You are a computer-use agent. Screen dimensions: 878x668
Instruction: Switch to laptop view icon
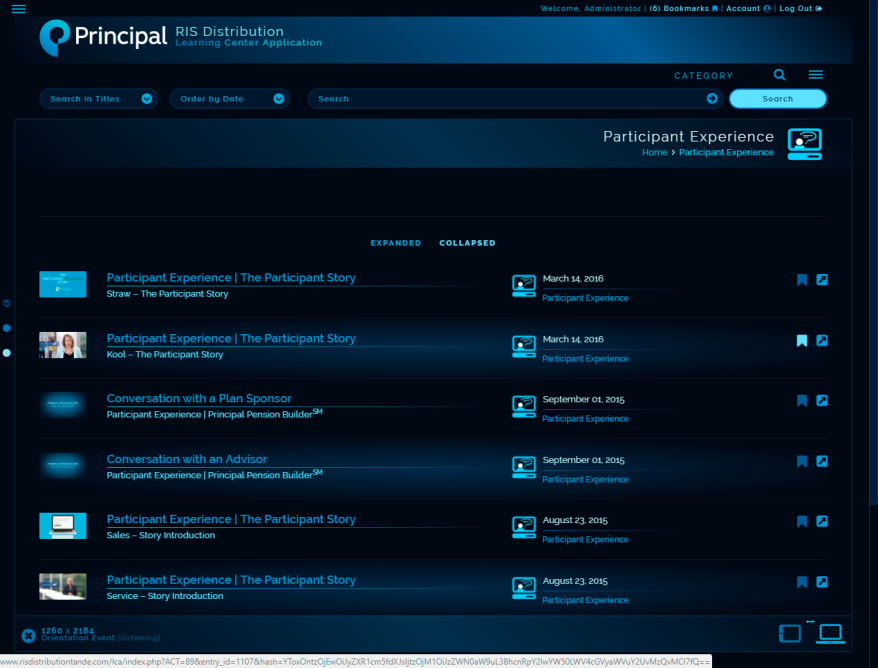[830, 634]
